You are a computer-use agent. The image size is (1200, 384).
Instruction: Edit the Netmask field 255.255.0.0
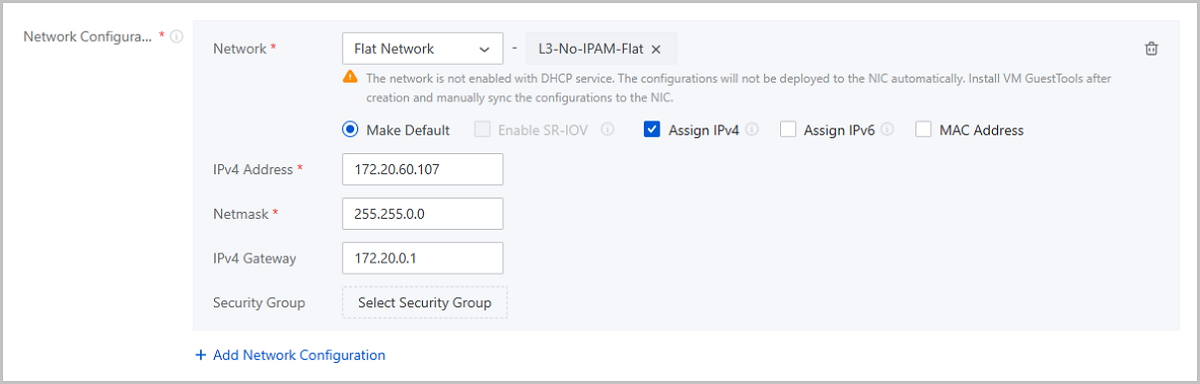coord(422,213)
